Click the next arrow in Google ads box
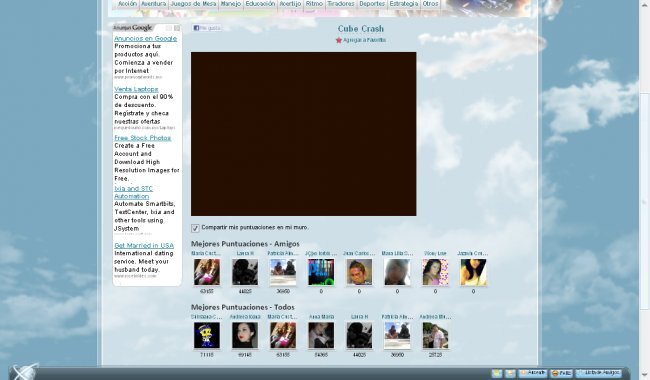The image size is (650, 380). coord(177,28)
